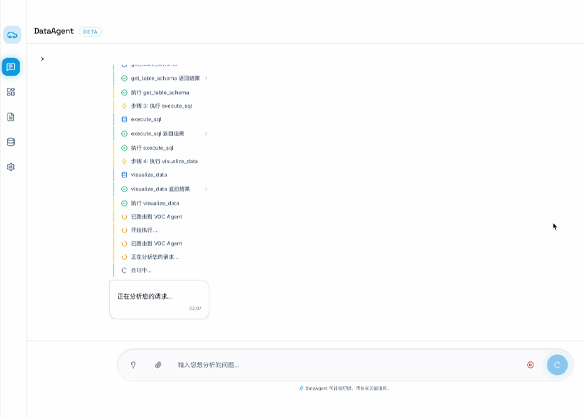Click green check icon beside execute_sql 返回结果
The width and height of the screenshot is (583, 418).
coord(124,134)
